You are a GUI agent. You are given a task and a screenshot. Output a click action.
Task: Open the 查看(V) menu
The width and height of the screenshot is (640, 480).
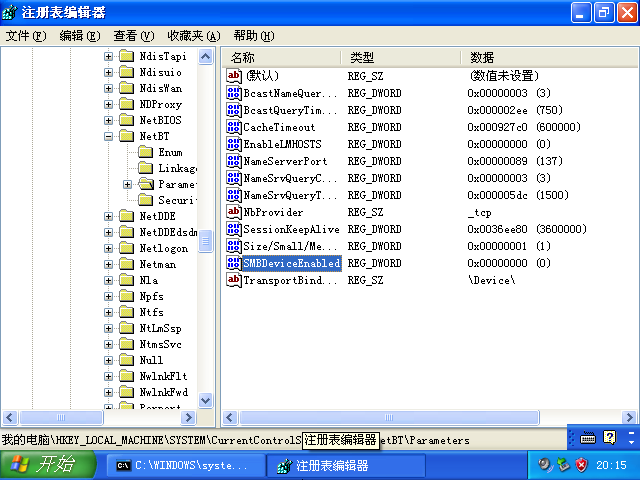click(x=133, y=36)
